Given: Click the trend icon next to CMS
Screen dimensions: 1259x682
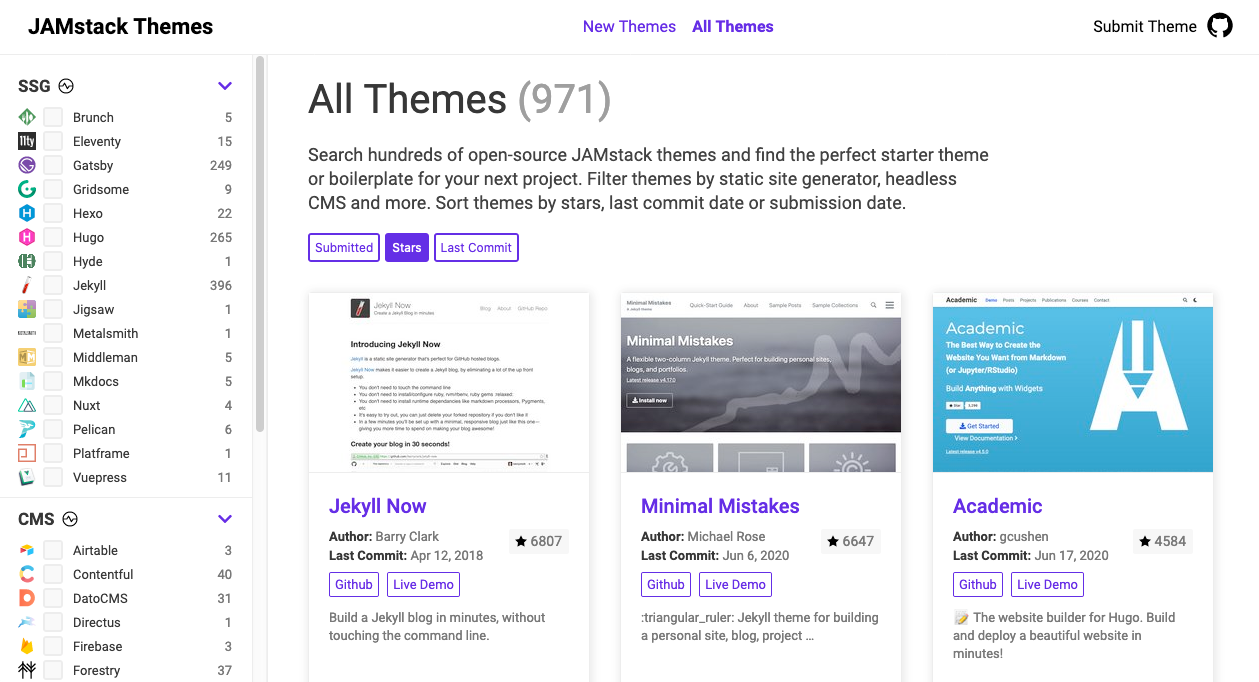Looking at the screenshot, I should pyautogui.click(x=70, y=519).
